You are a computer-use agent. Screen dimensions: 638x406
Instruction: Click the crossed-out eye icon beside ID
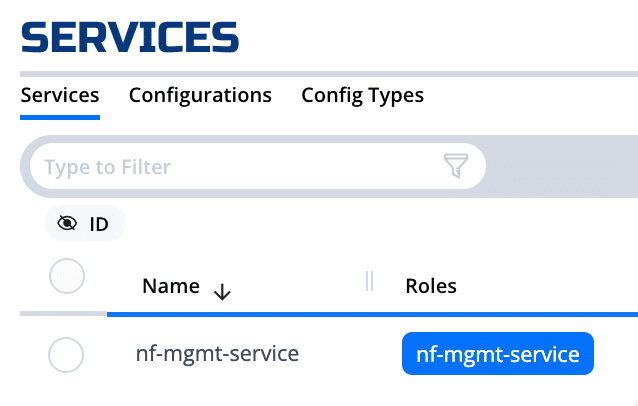(x=68, y=224)
